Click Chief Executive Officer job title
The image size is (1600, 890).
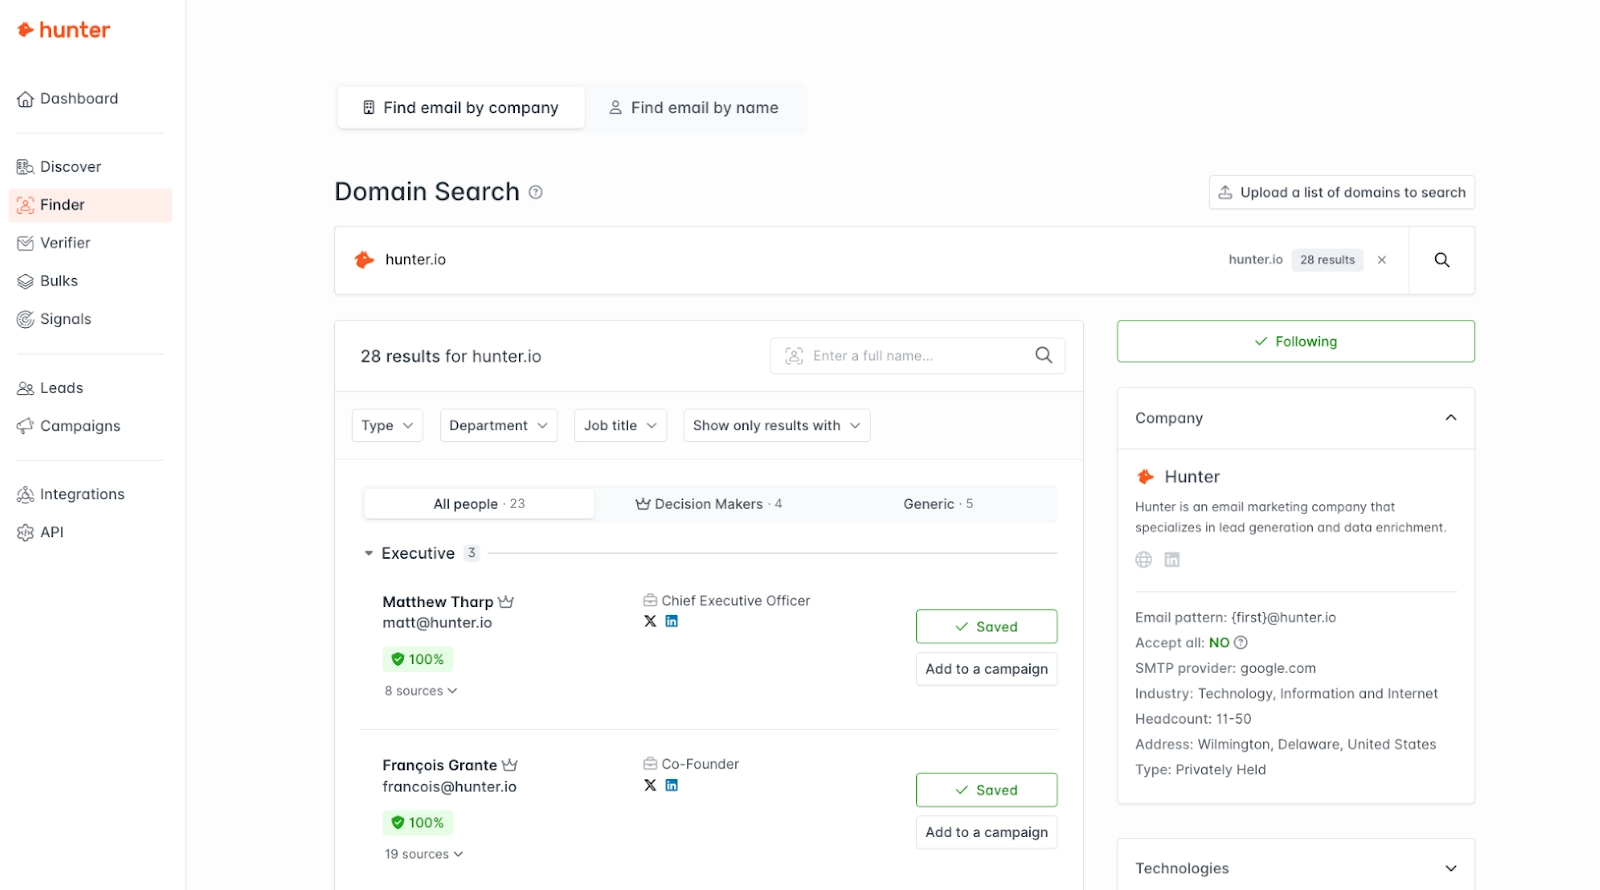(x=736, y=601)
